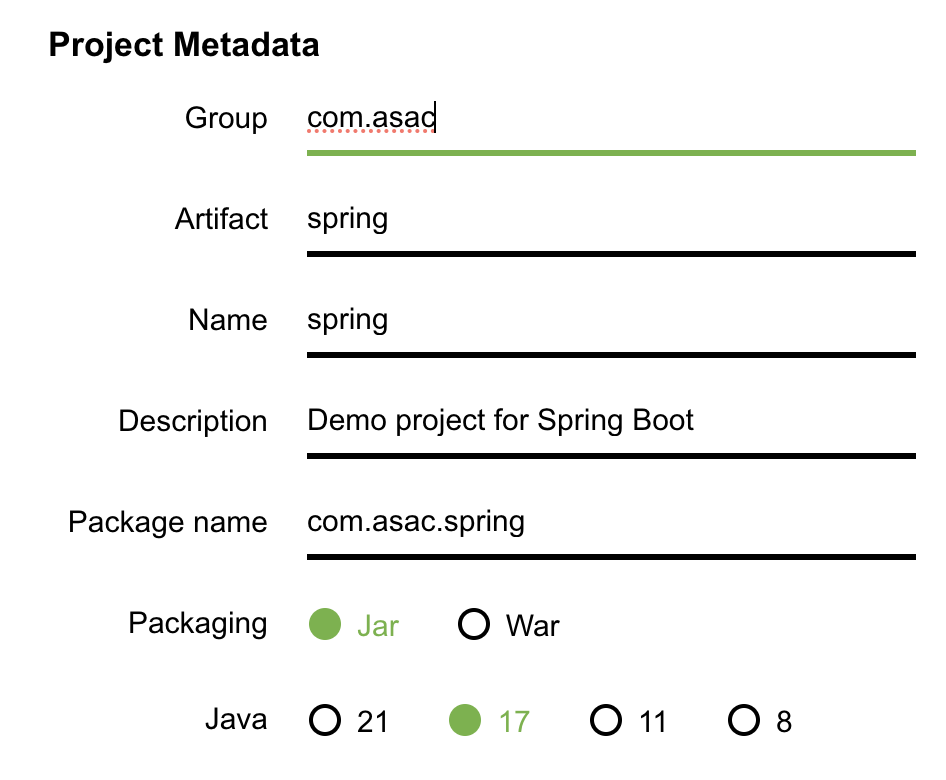Viewport: 946px width, 780px height.
Task: Click the Group field label
Action: tap(226, 119)
